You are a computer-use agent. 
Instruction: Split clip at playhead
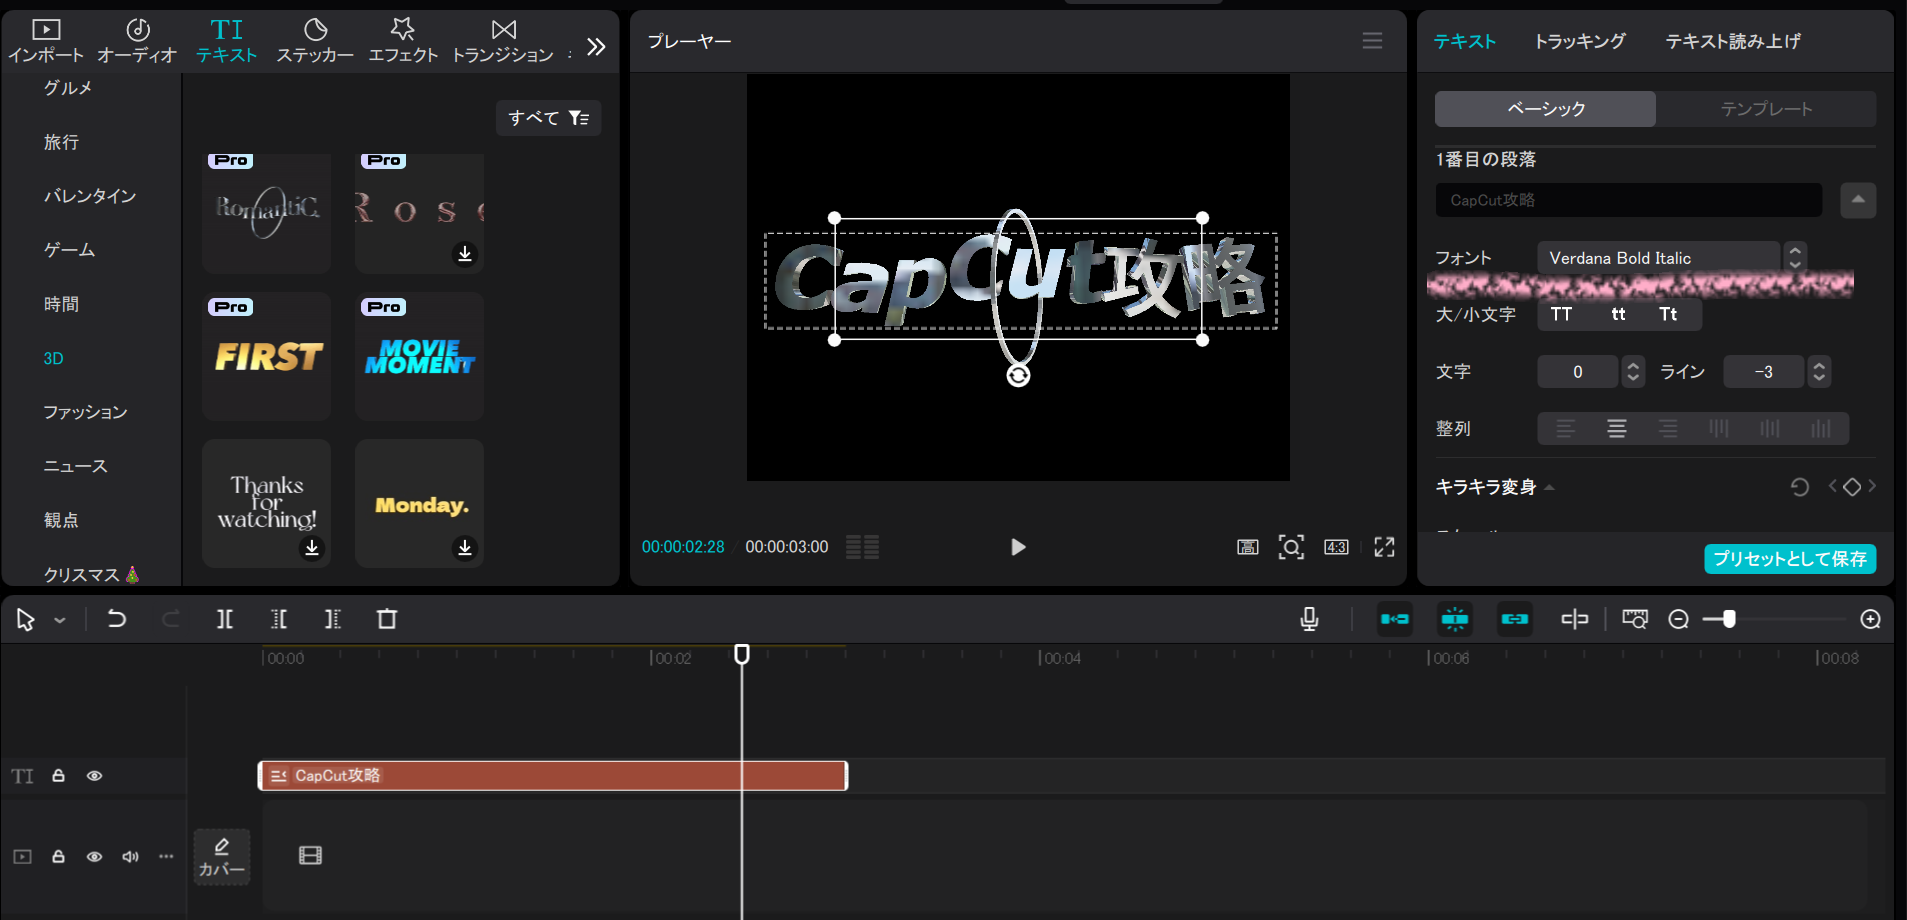click(x=225, y=619)
